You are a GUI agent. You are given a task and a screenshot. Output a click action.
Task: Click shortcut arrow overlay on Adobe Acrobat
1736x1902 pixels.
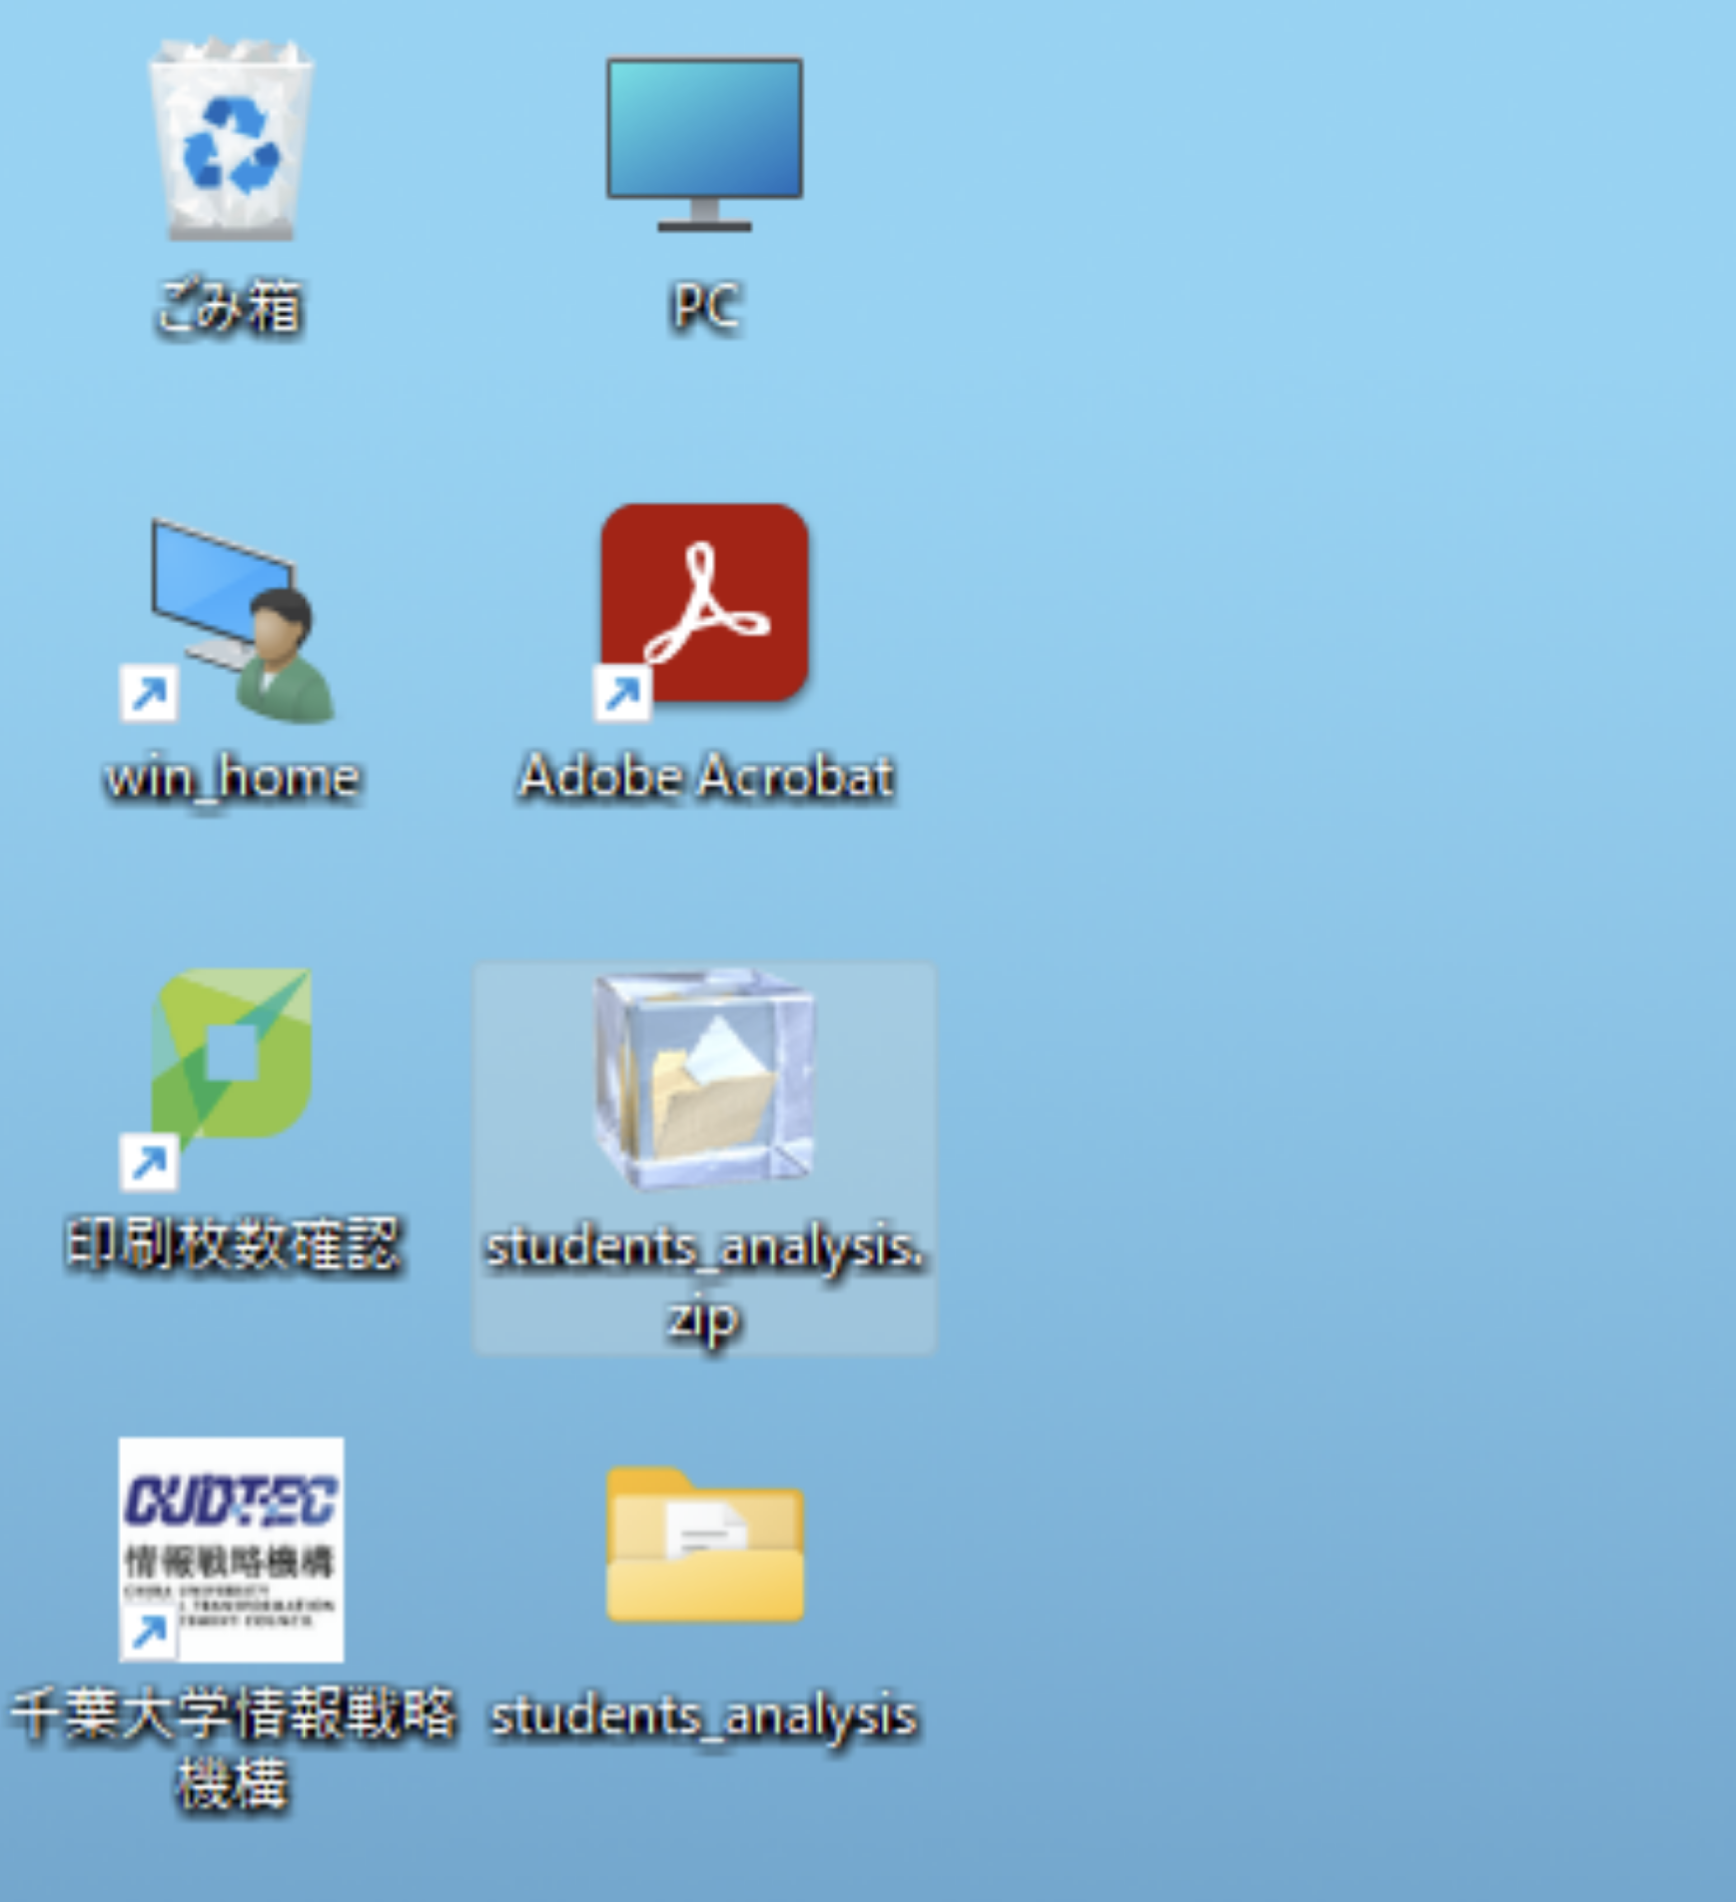(622, 693)
